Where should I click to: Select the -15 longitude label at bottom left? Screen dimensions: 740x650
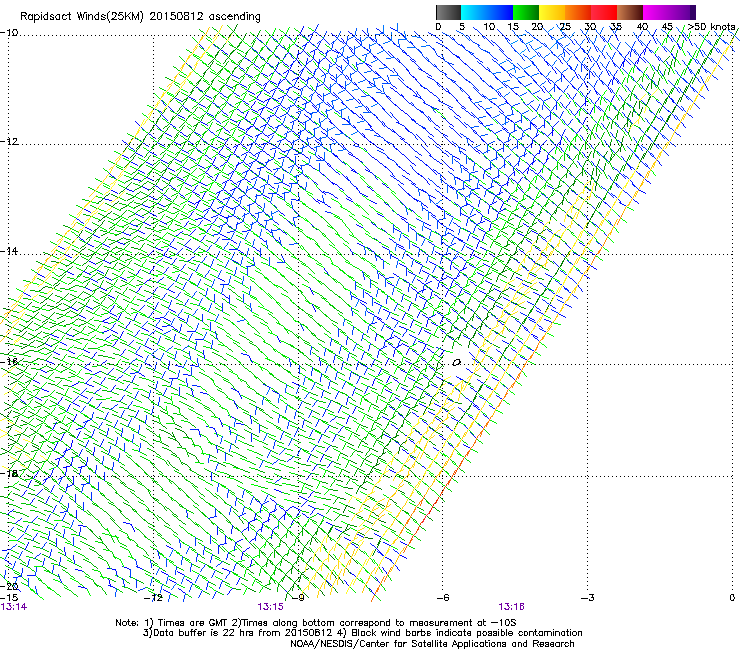pyautogui.click(x=9, y=598)
